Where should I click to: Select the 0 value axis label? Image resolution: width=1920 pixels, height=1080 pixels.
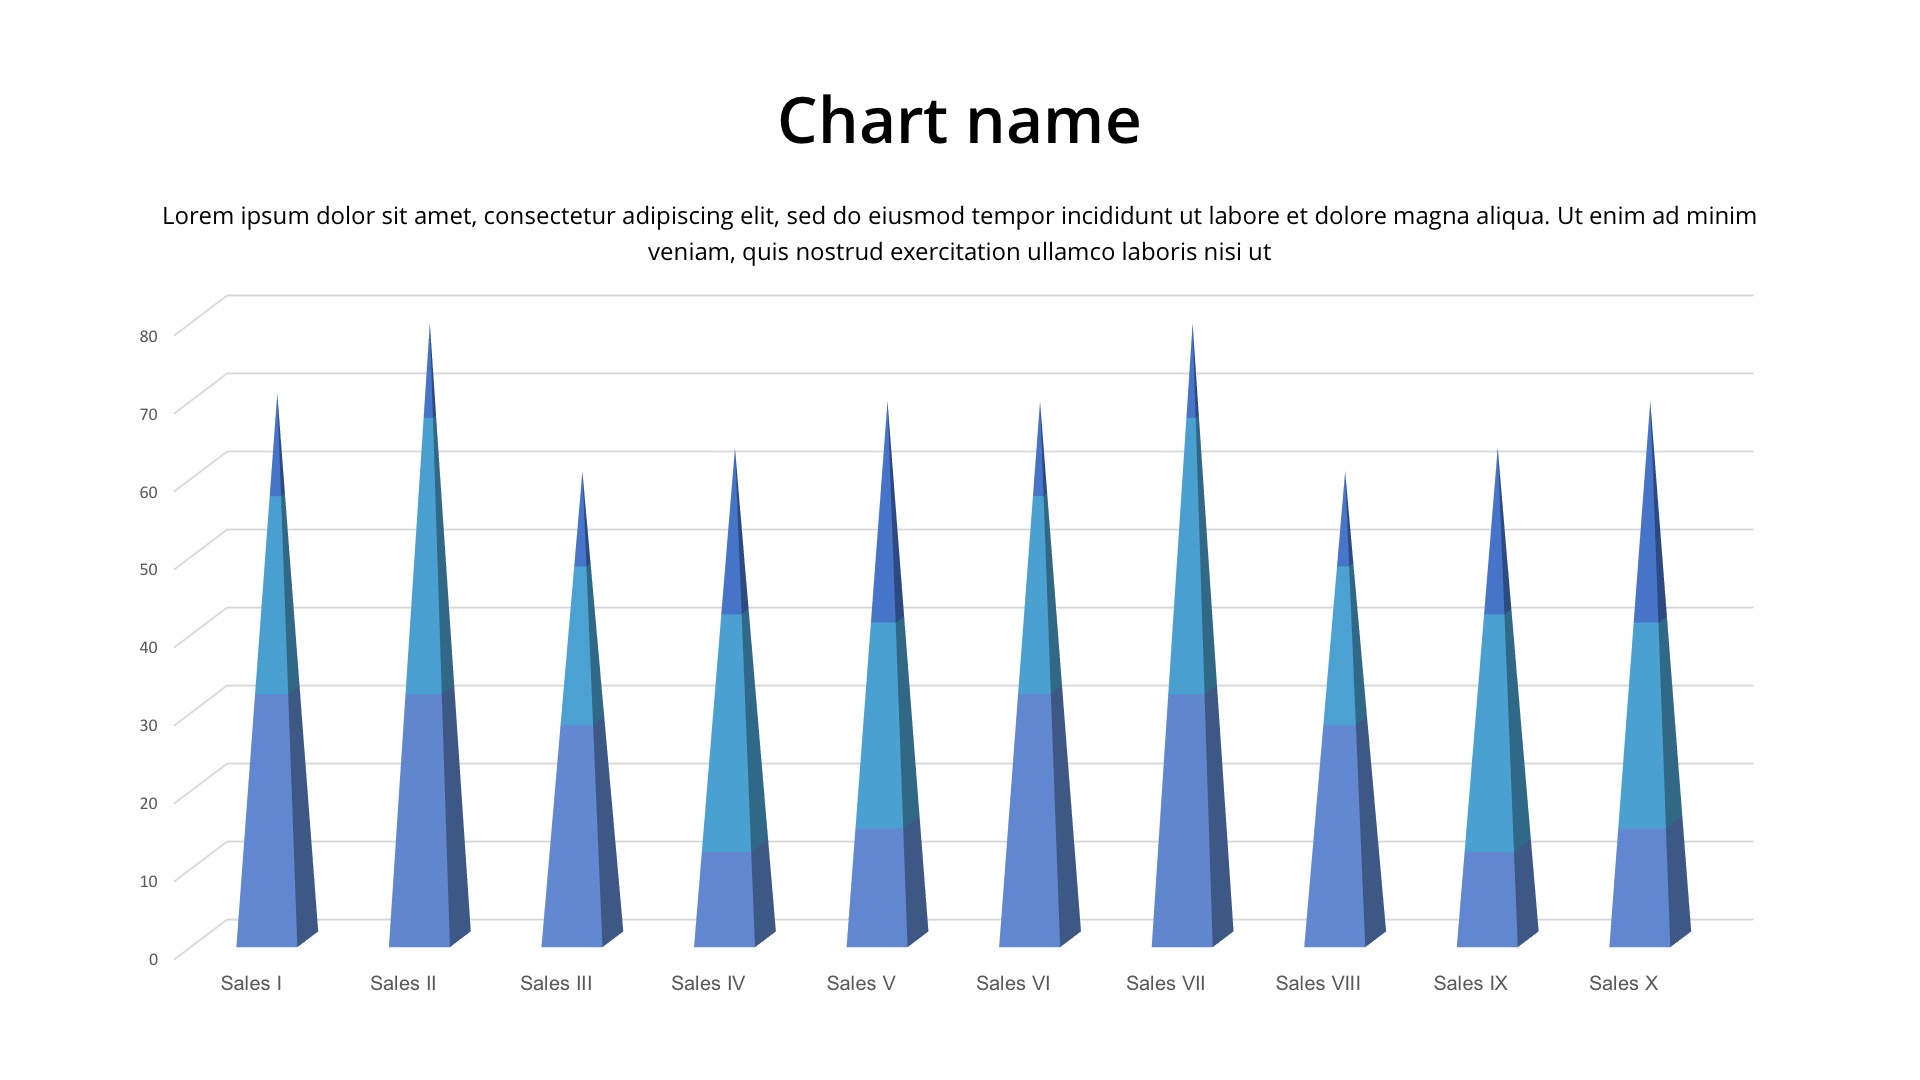tap(153, 959)
